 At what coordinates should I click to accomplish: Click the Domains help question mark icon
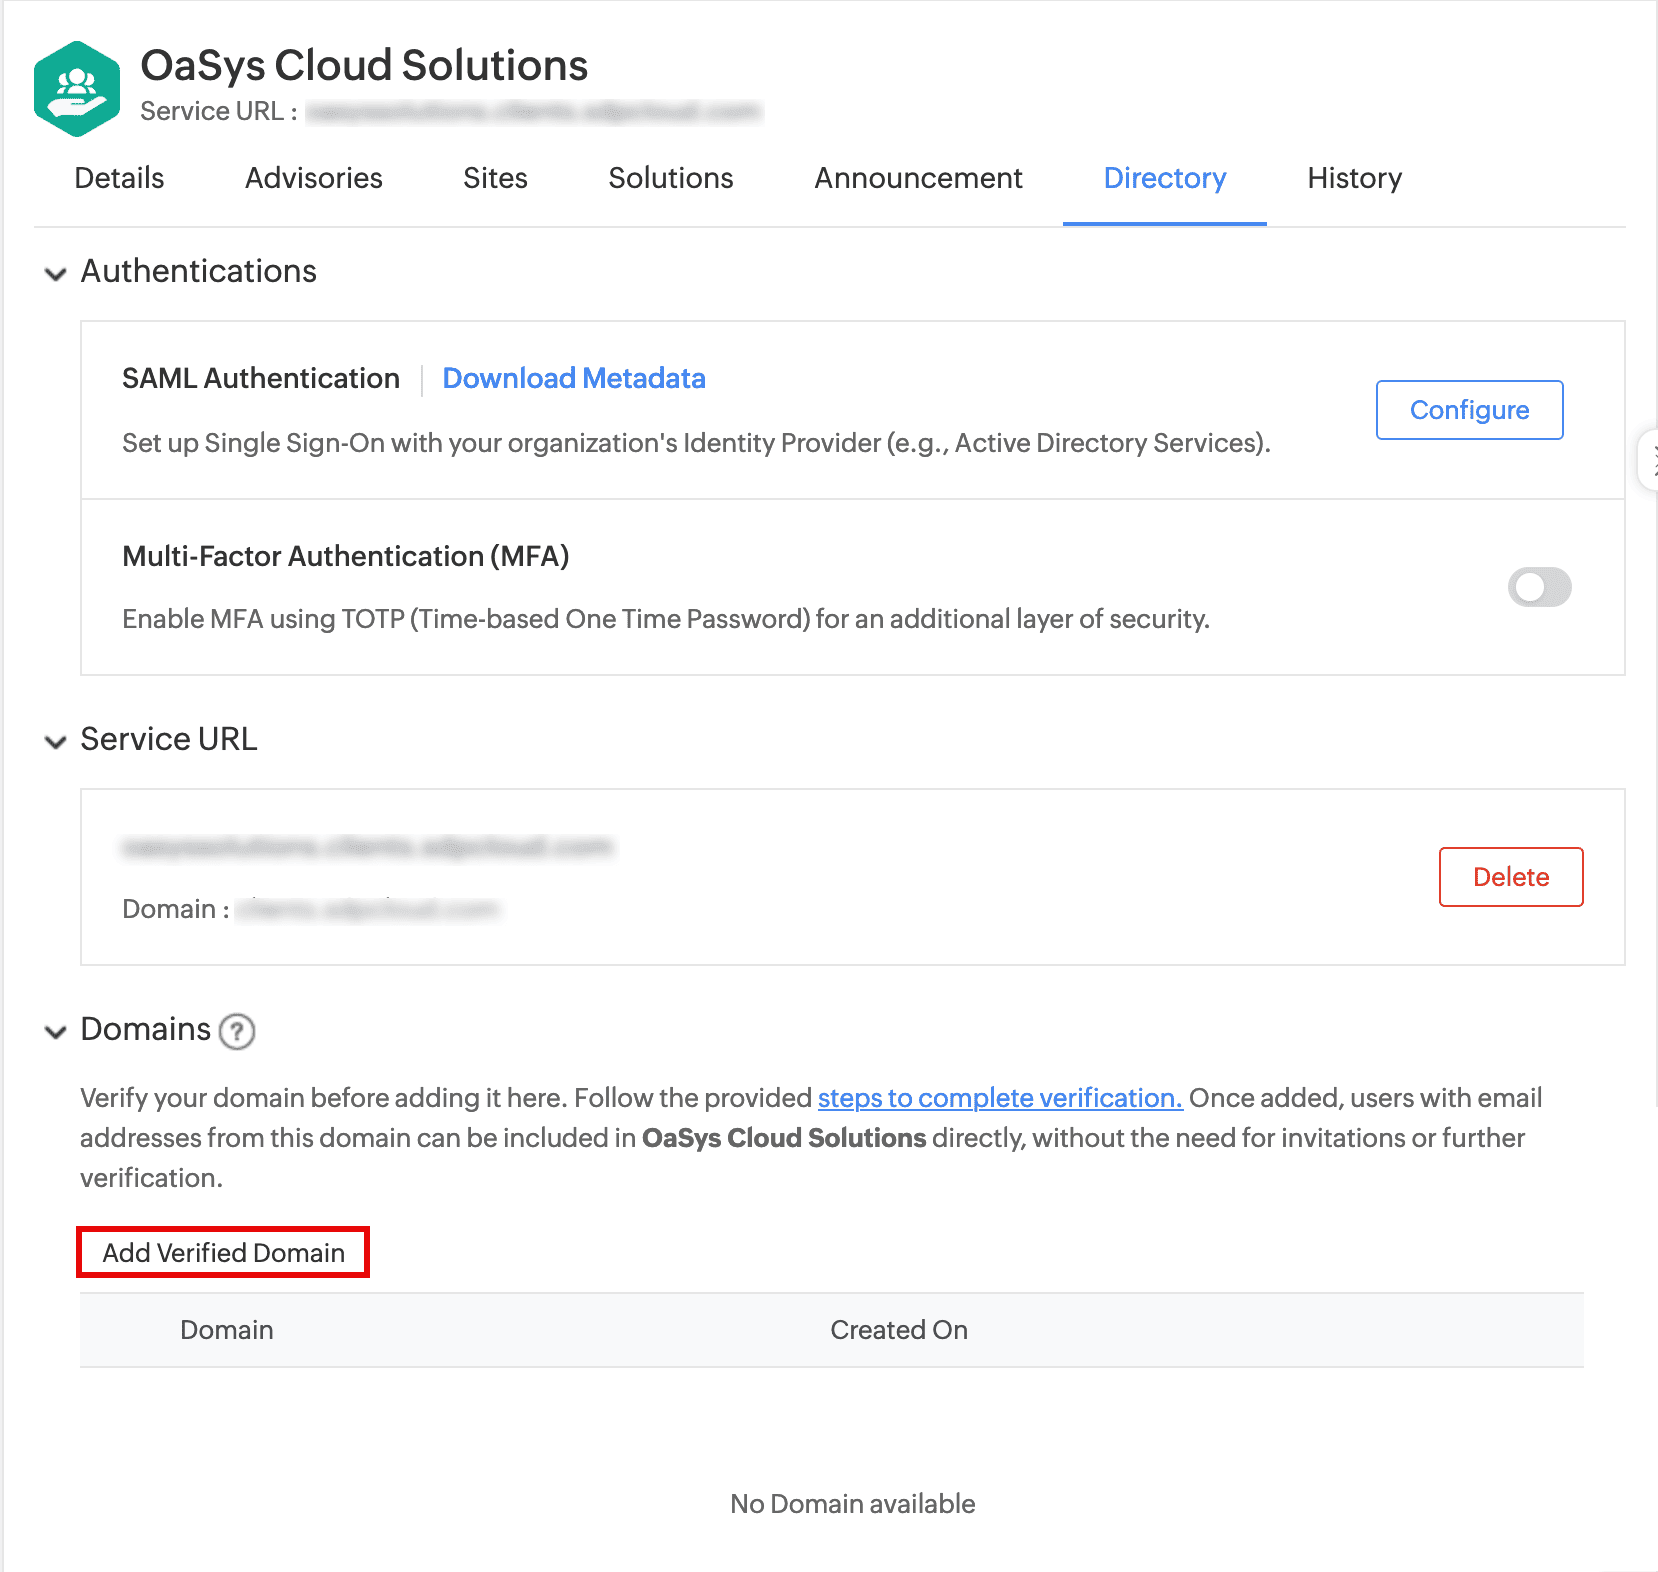237,1031
